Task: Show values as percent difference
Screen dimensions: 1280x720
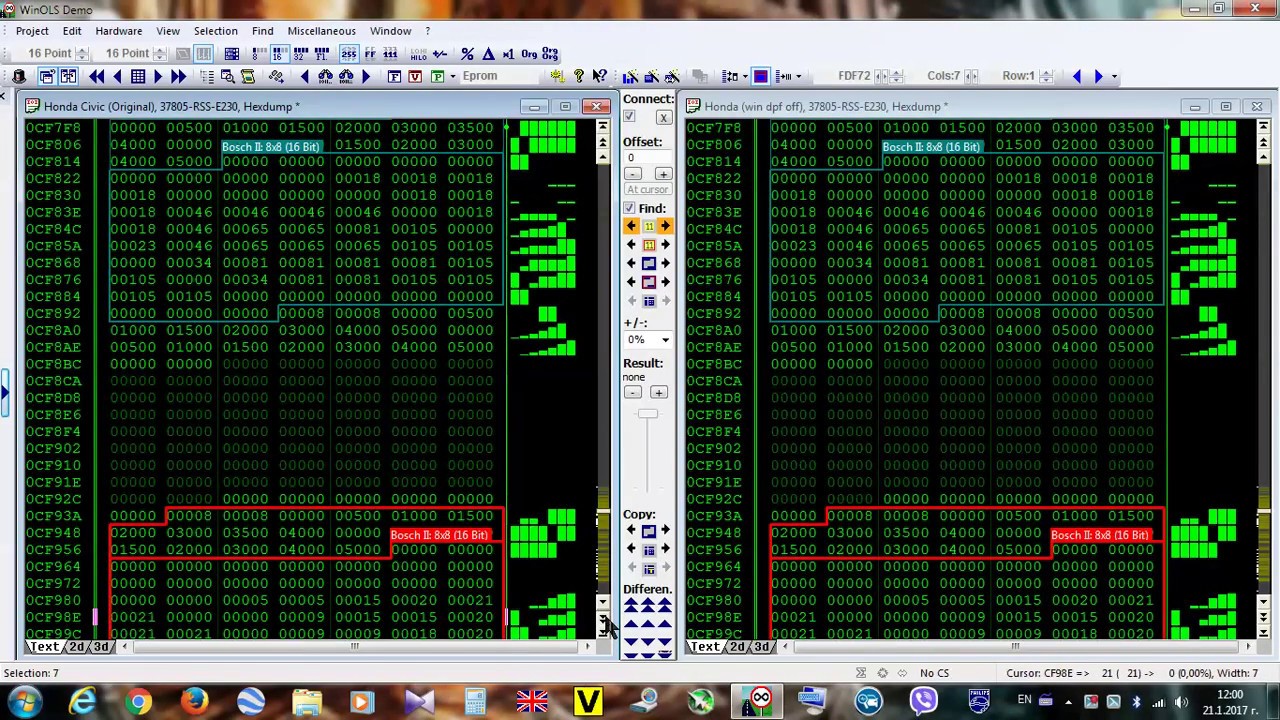Action: click(x=467, y=54)
